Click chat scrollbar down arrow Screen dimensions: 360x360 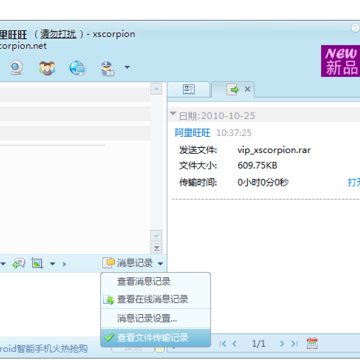click(156, 236)
